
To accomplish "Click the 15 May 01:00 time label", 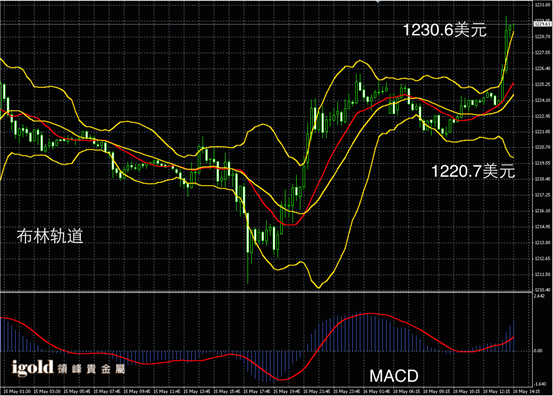I will (17, 391).
